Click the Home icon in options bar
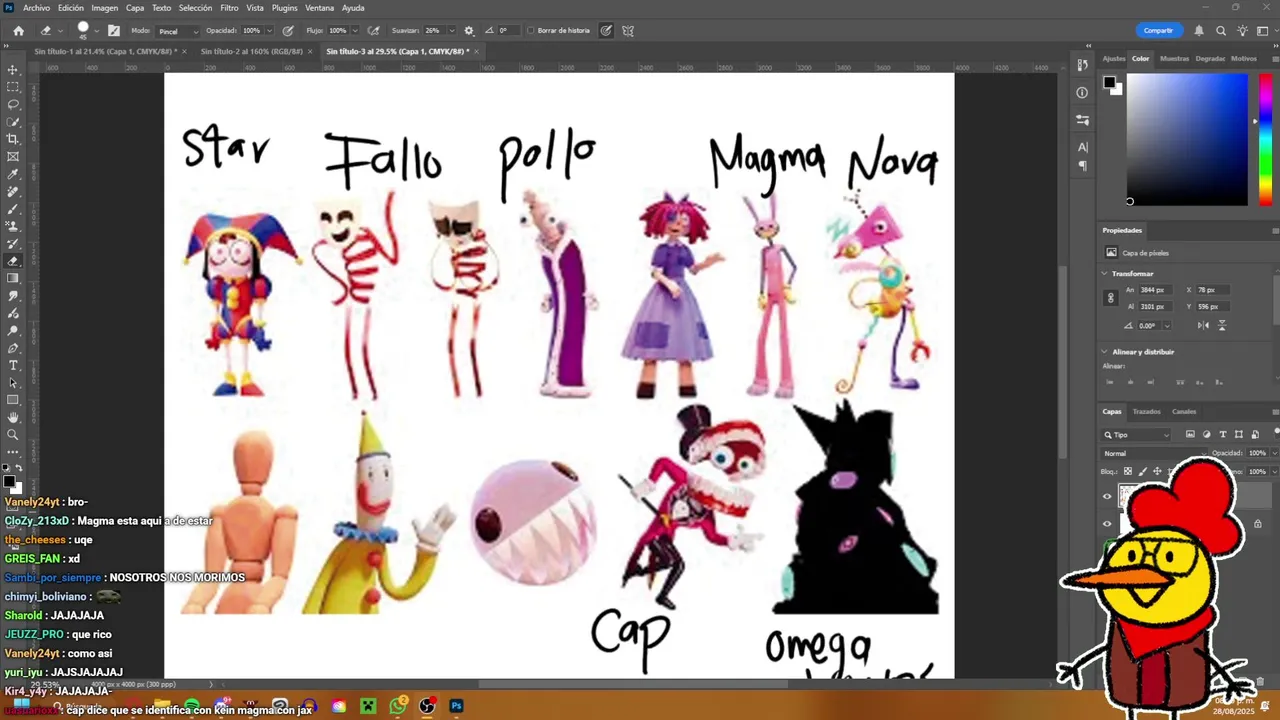The height and width of the screenshot is (720, 1280). (x=18, y=31)
